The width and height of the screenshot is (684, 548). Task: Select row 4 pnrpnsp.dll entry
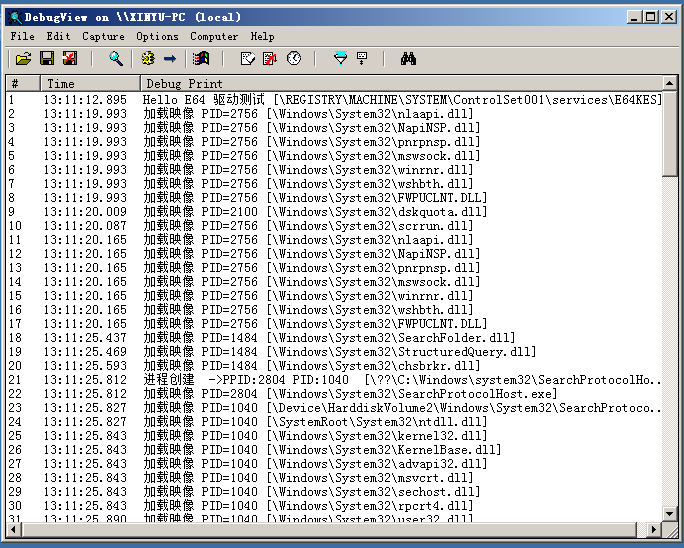click(x=334, y=141)
